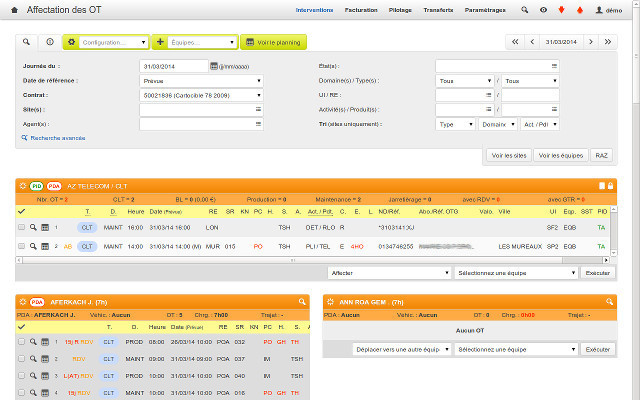This screenshot has width=640, height=400.
Task: Click the Journée du date field
Action: (x=174, y=66)
